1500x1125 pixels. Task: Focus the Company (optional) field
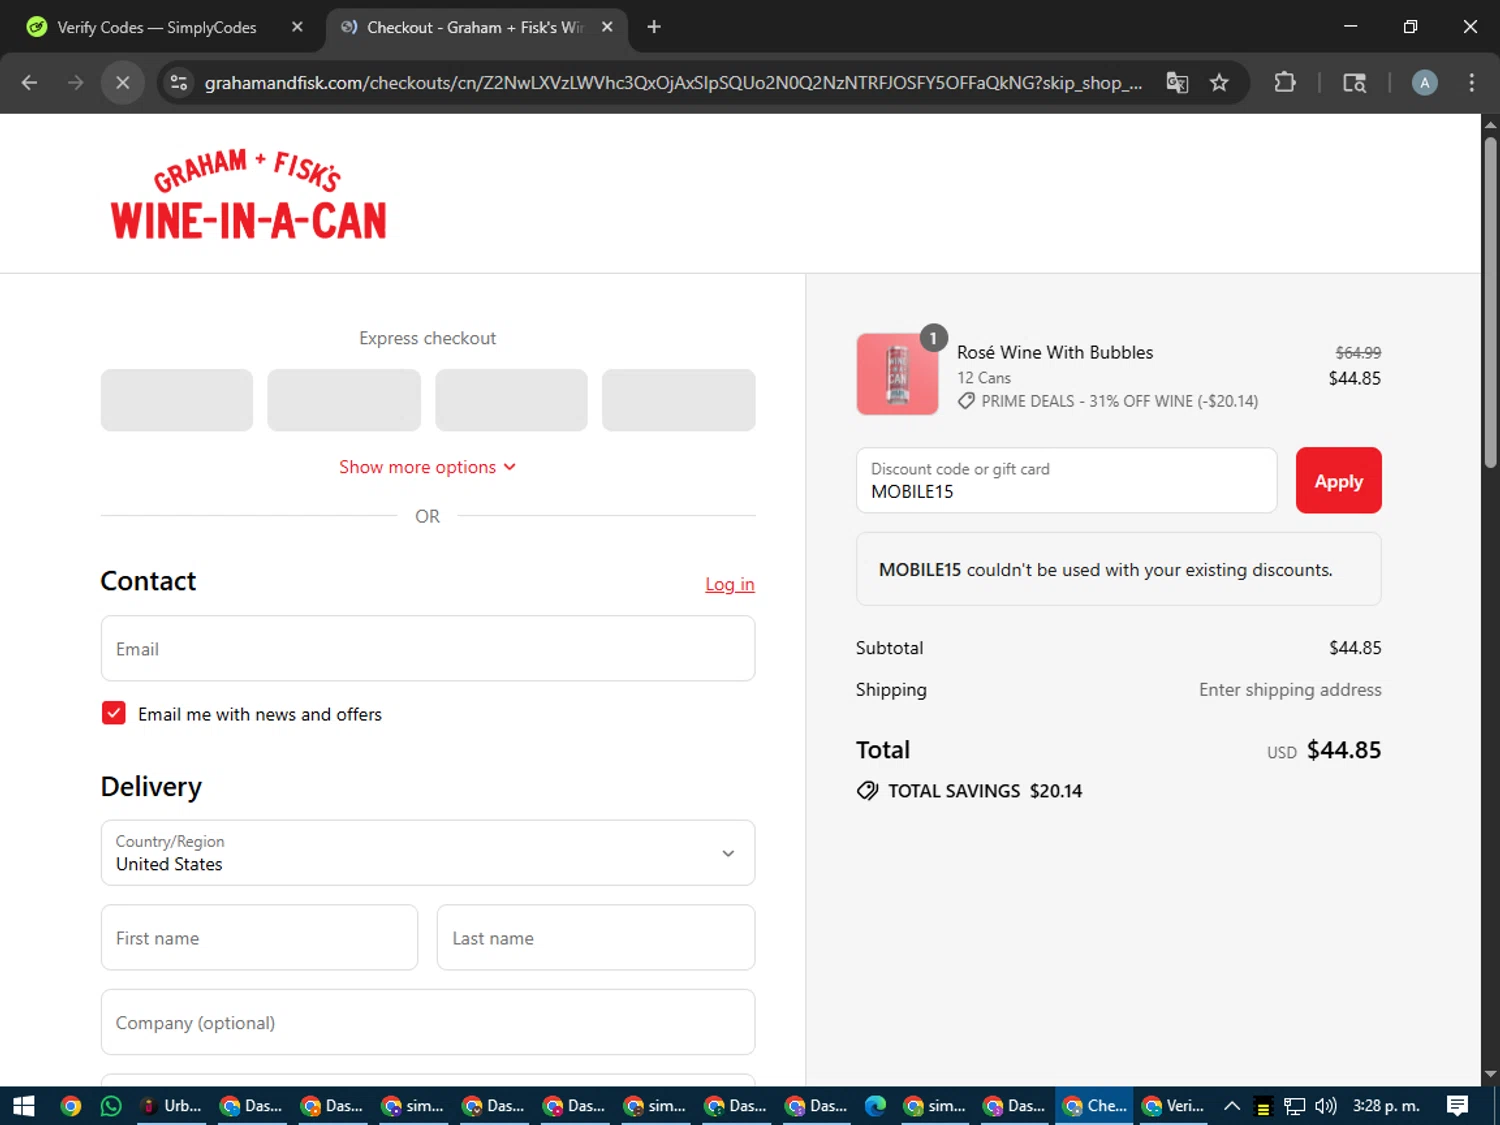click(x=428, y=1022)
